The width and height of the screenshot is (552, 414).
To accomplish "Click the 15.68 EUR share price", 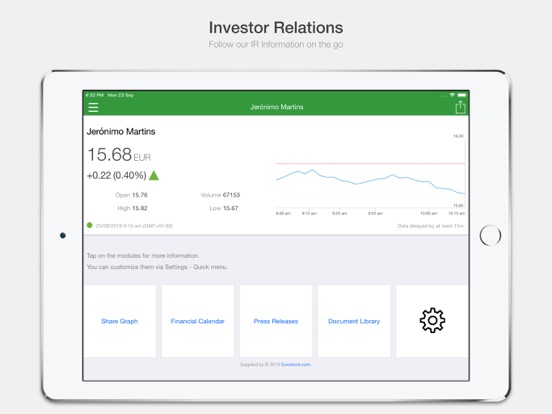I will point(119,155).
